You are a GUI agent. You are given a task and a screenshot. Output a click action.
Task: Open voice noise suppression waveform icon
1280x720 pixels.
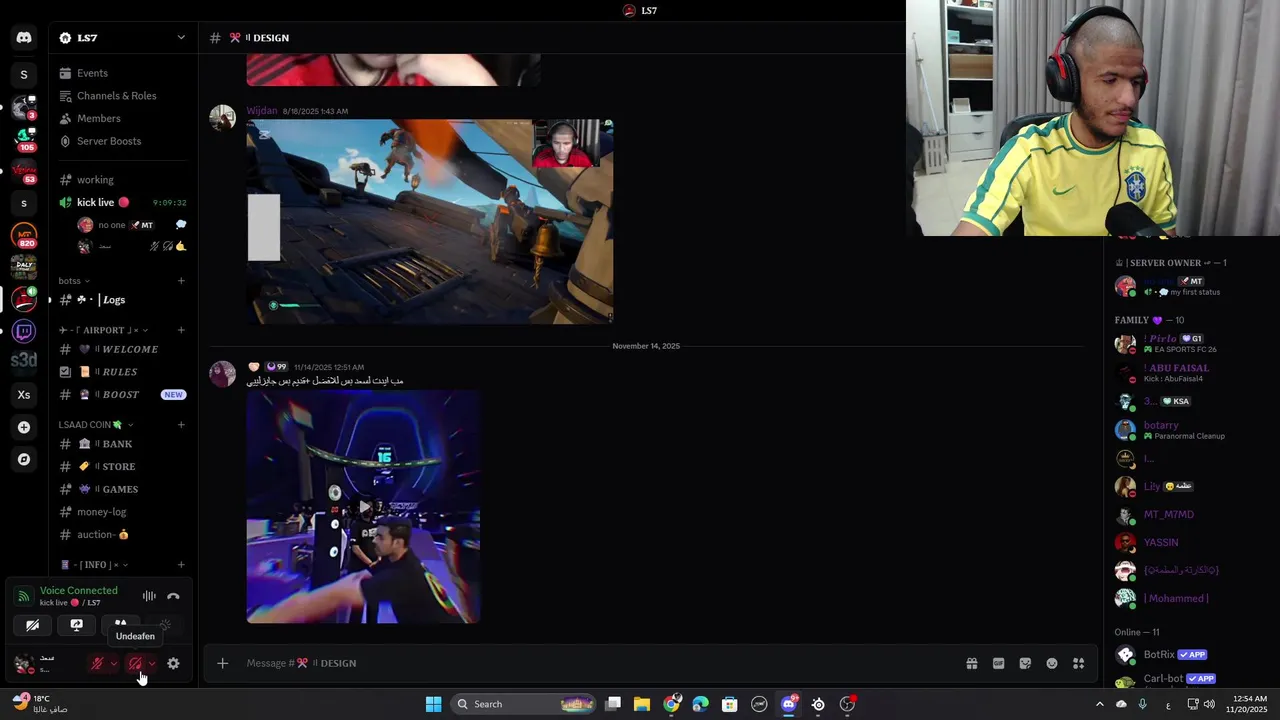(149, 596)
